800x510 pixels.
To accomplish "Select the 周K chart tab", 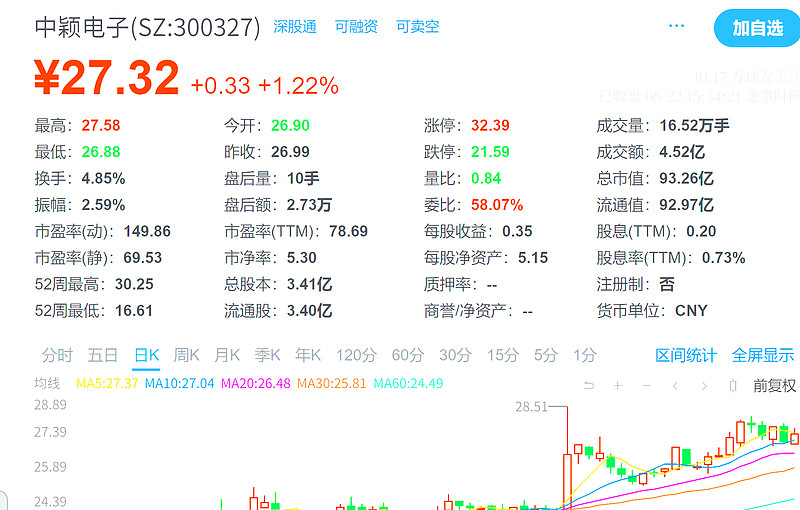I will [186, 355].
